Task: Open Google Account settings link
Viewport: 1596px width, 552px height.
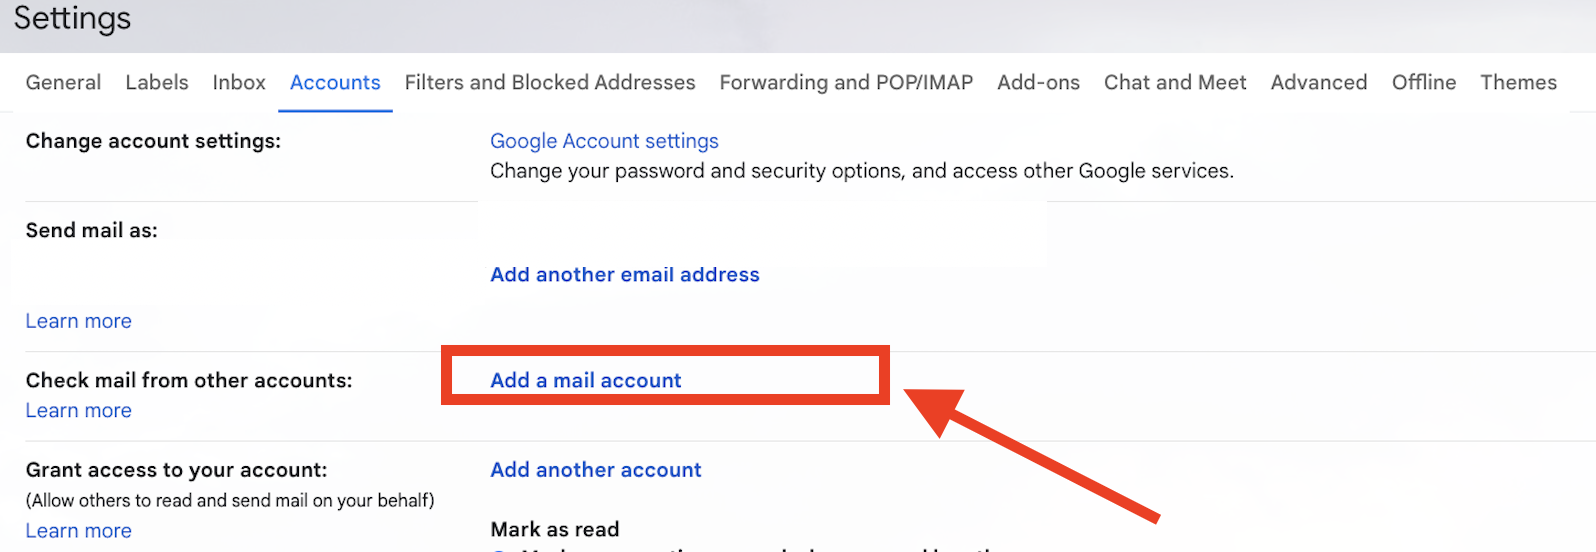Action: [x=604, y=141]
